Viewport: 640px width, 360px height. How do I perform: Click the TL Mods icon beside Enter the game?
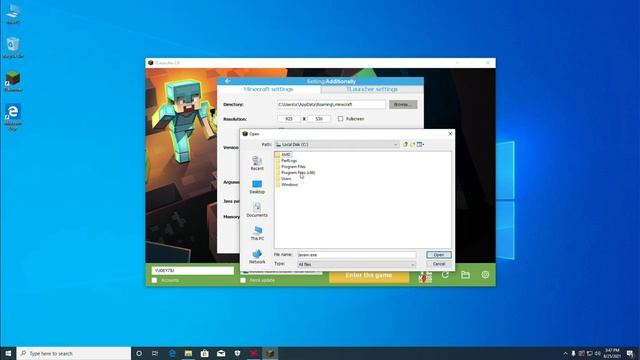425,277
